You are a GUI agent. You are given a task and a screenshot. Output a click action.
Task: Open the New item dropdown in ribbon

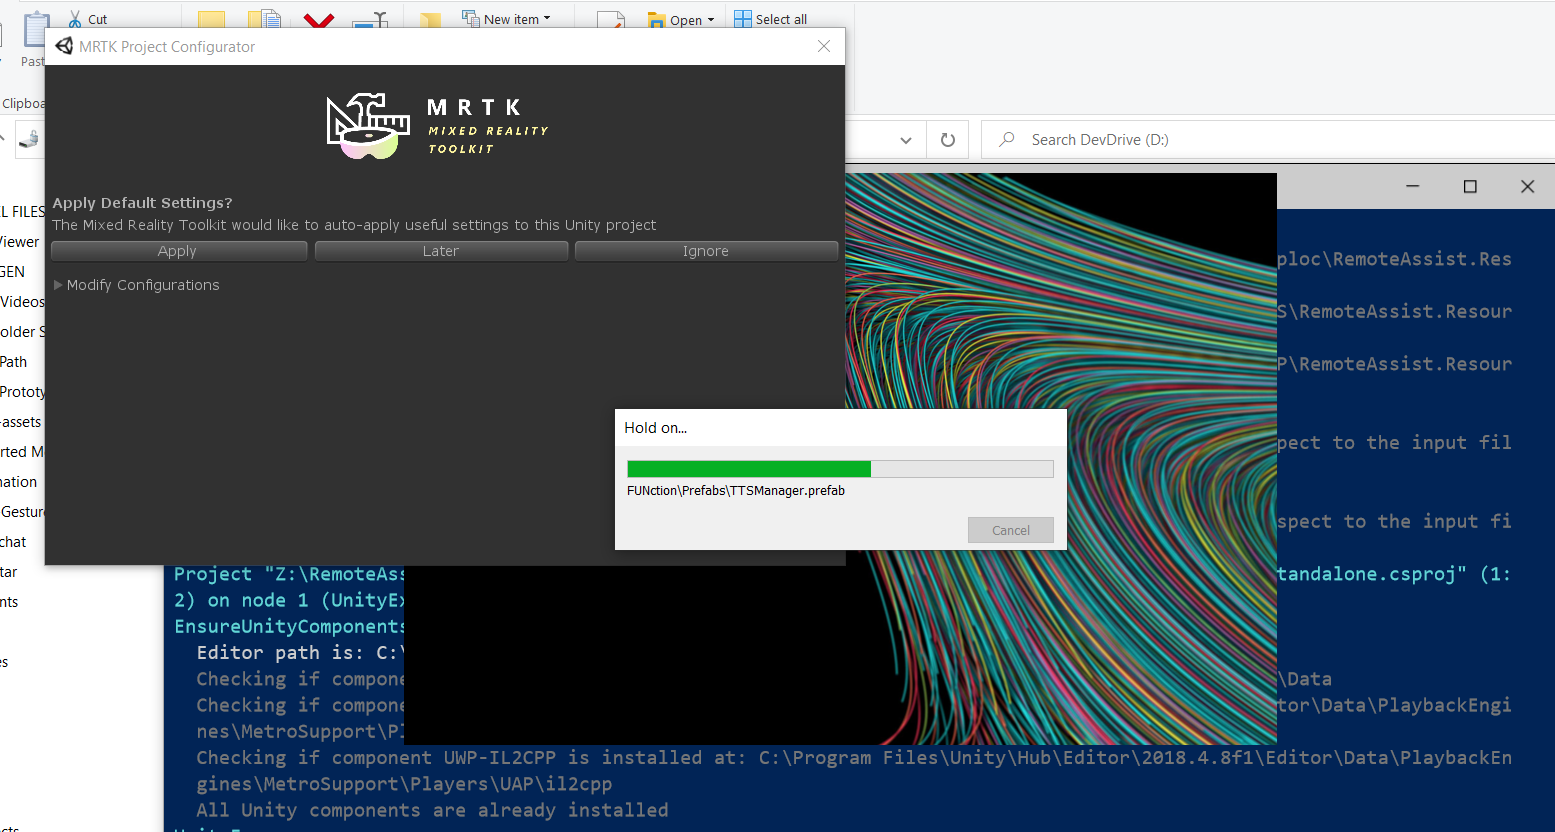[x=506, y=19]
